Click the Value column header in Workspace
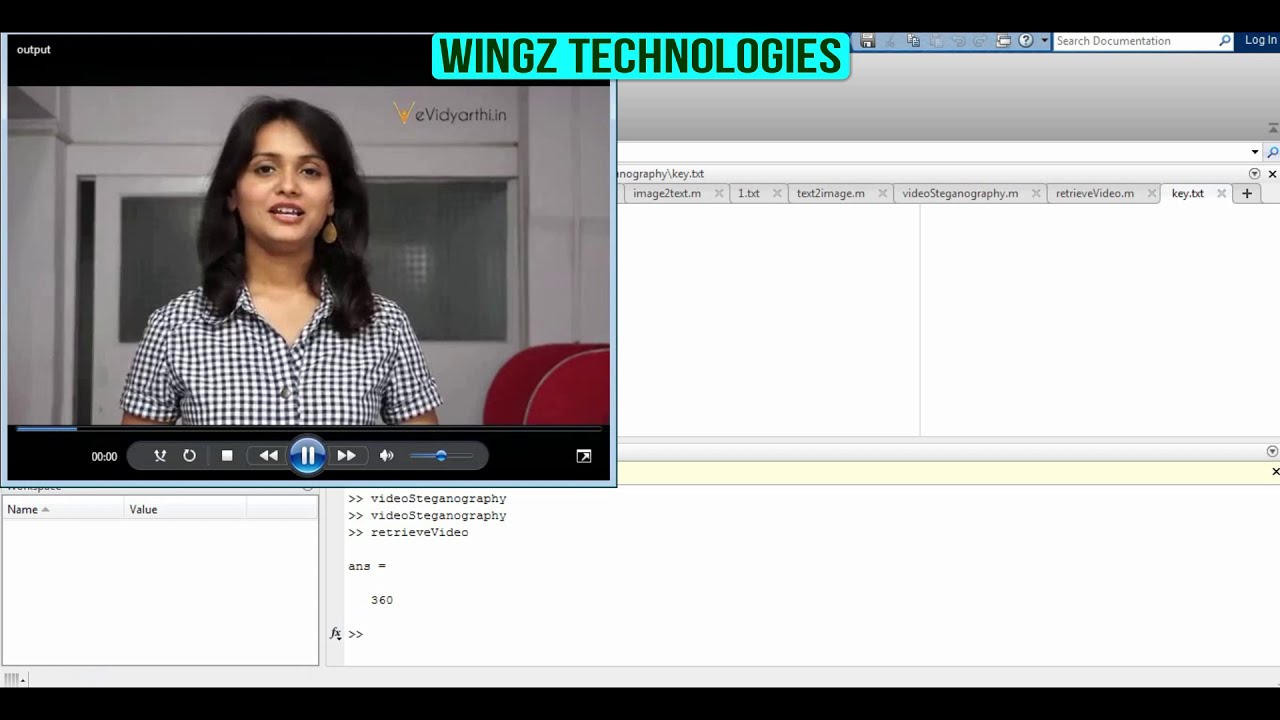 click(185, 509)
